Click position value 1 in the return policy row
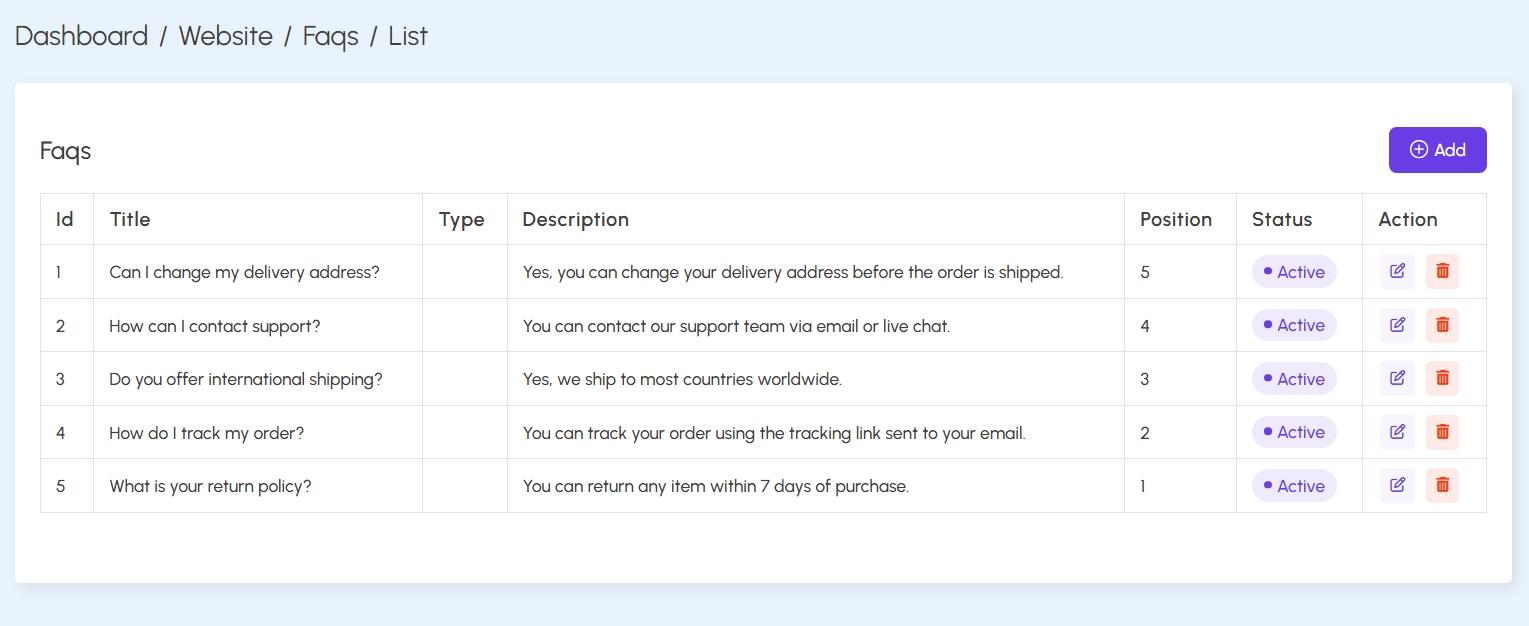 pyautogui.click(x=1143, y=486)
